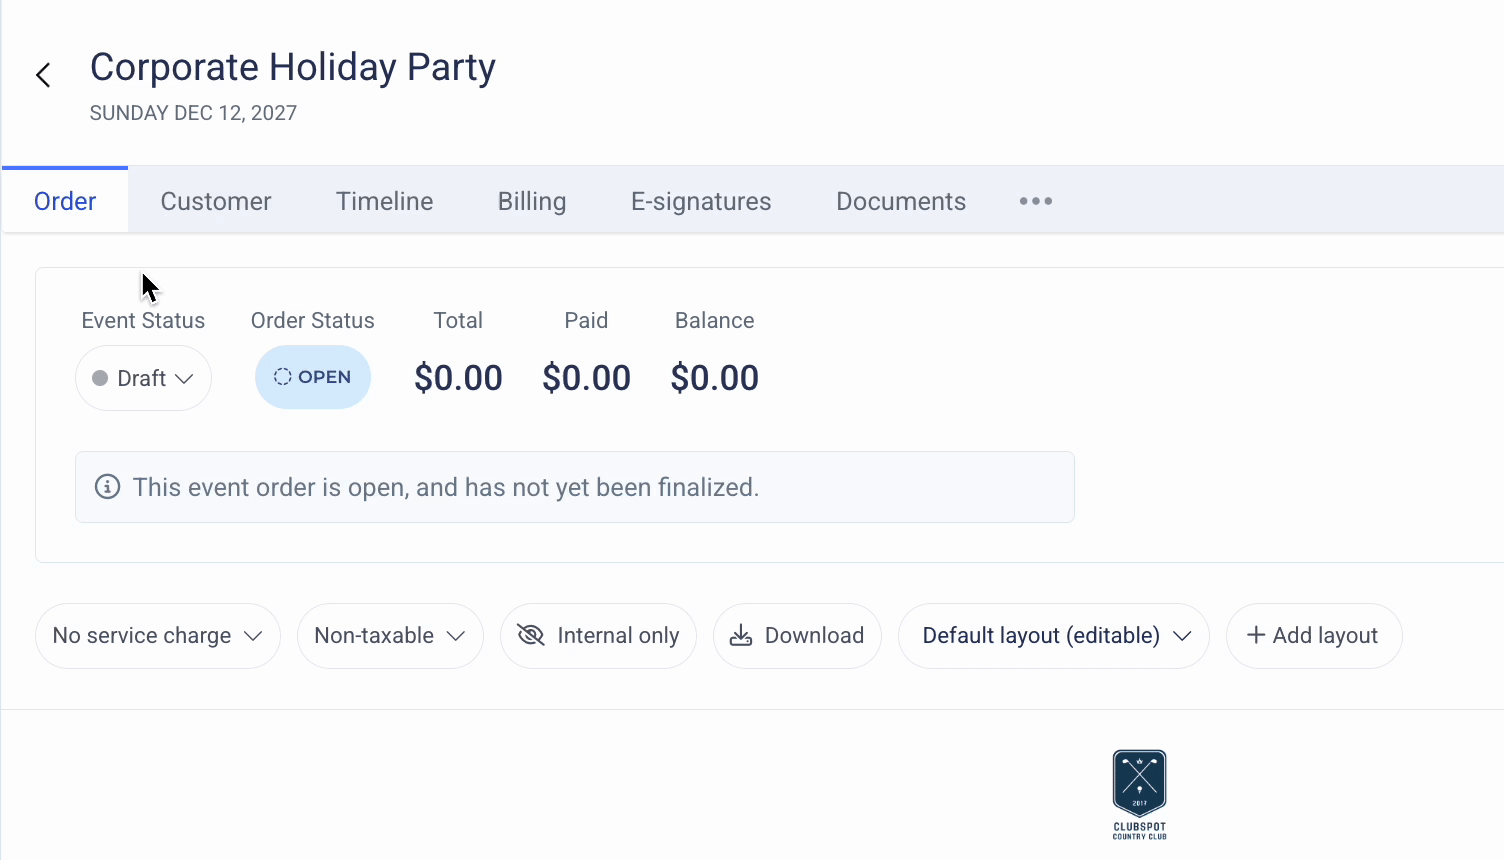Open the three-dot more tabs menu
The height and width of the screenshot is (860, 1504).
pos(1035,201)
